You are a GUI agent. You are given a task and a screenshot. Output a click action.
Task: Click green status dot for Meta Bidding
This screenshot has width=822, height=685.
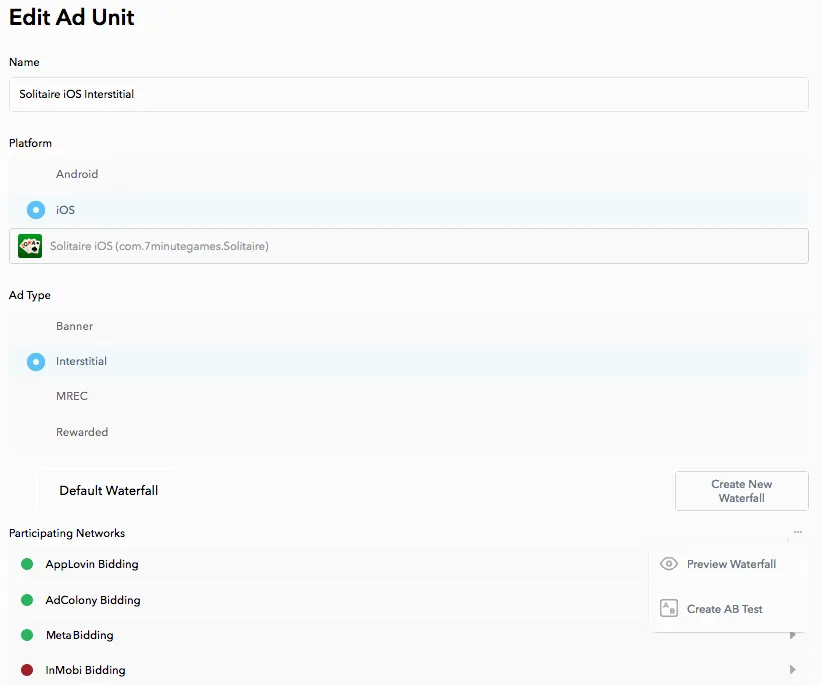point(27,635)
